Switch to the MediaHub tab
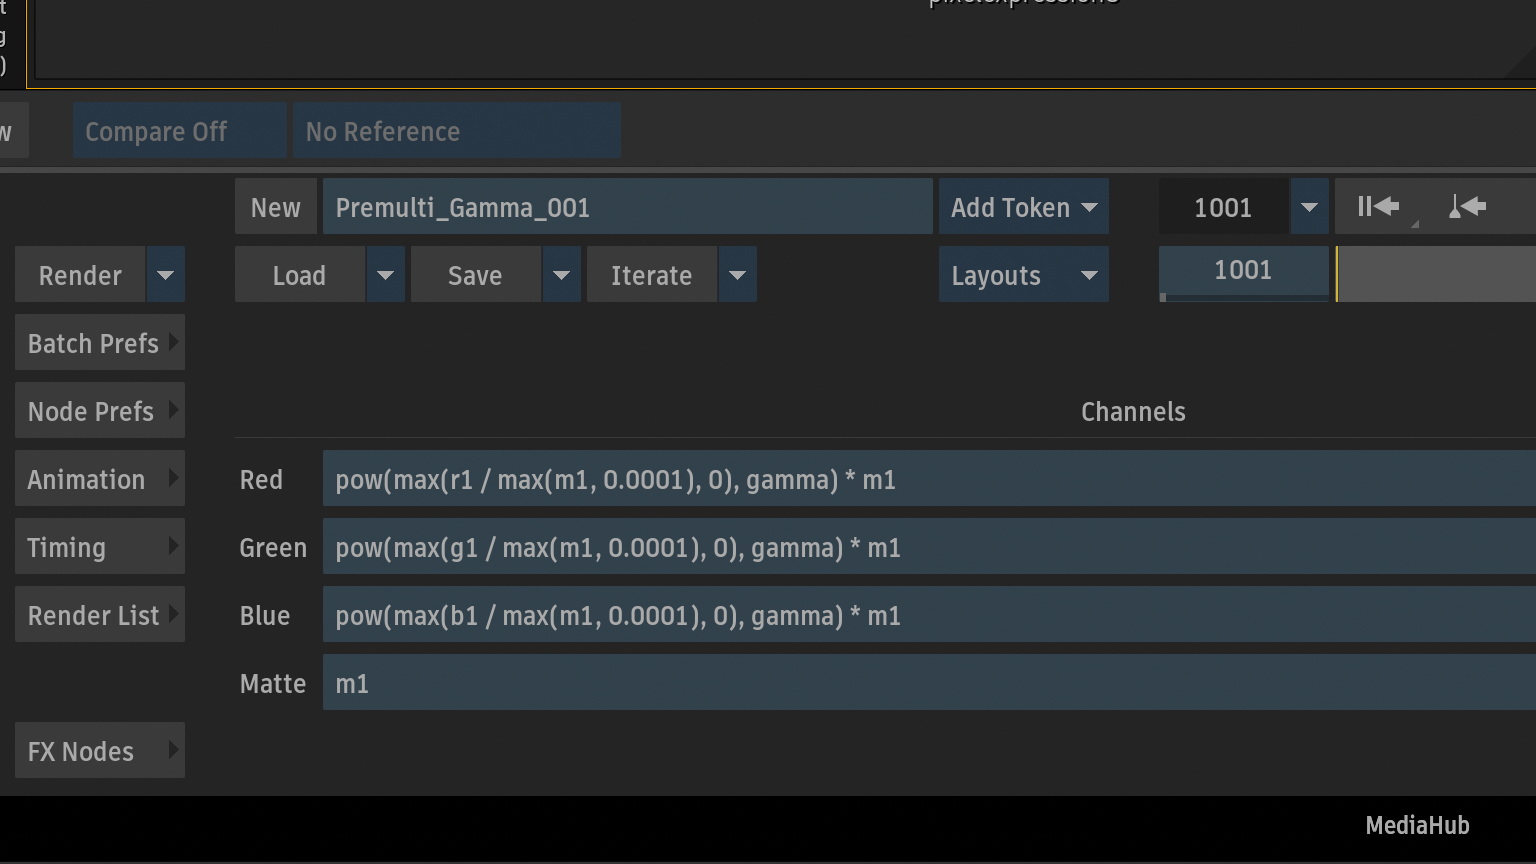 tap(1417, 825)
